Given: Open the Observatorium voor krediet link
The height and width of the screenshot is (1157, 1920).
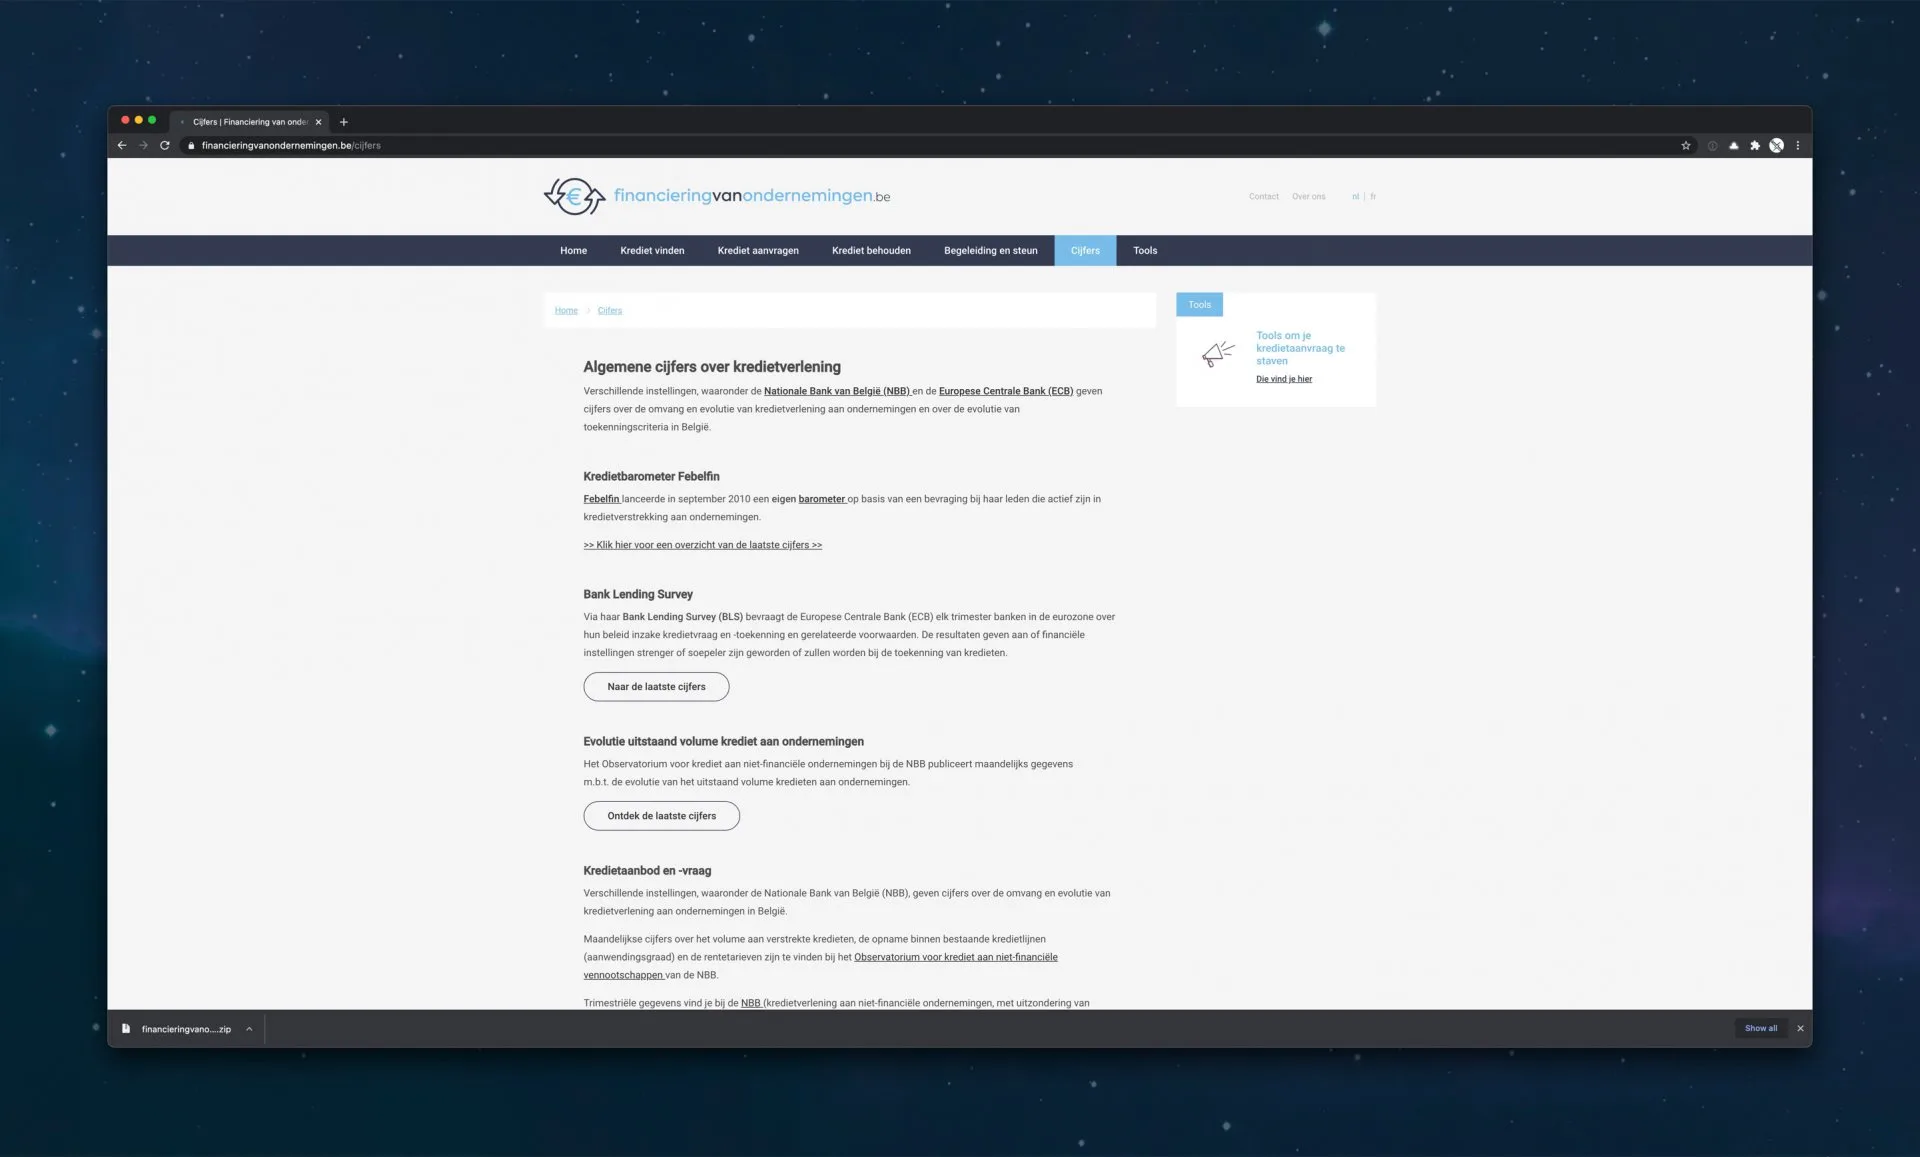Looking at the screenshot, I should (820, 966).
